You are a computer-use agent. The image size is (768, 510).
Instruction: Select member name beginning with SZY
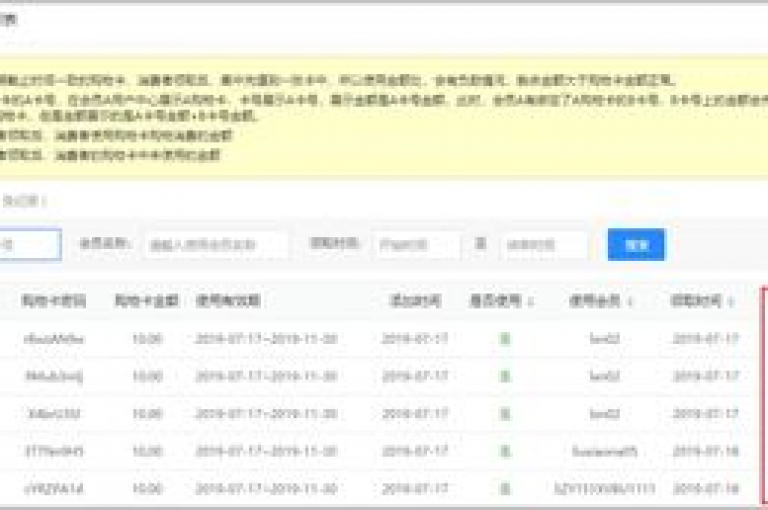604,488
